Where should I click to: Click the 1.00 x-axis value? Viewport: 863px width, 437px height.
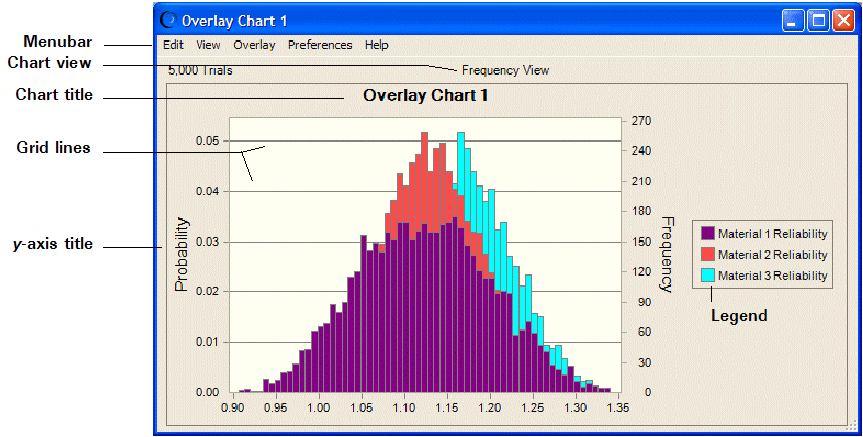click(x=319, y=407)
